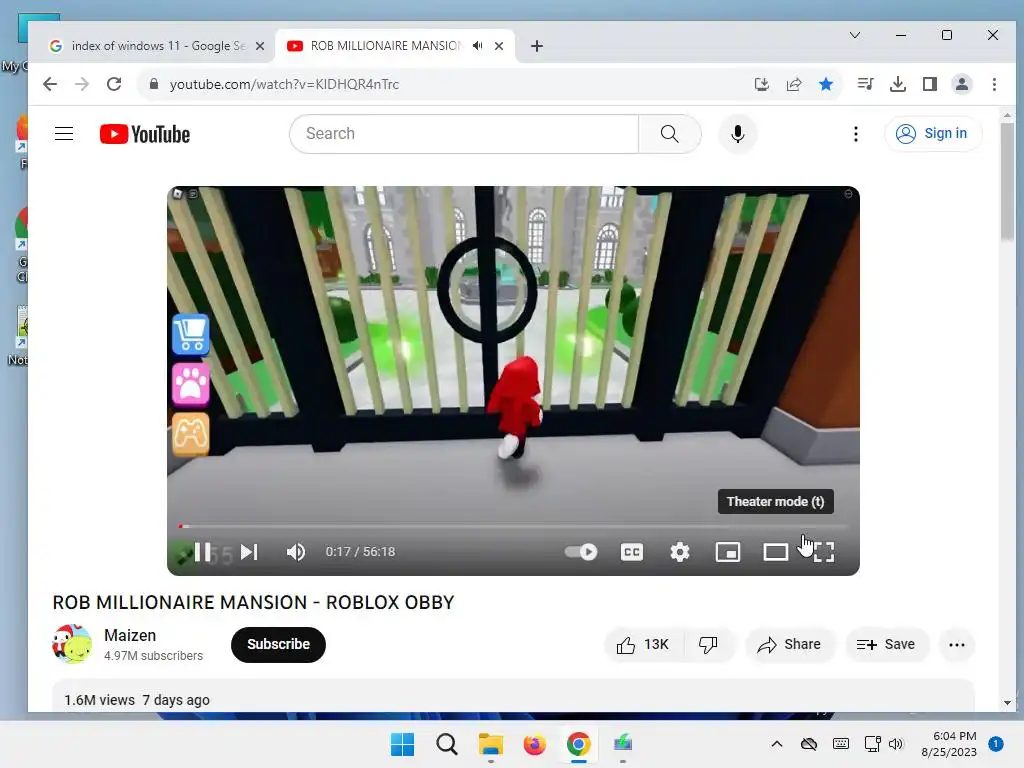Open the Windows Start menu
This screenshot has height=768, width=1024.
pyautogui.click(x=402, y=744)
